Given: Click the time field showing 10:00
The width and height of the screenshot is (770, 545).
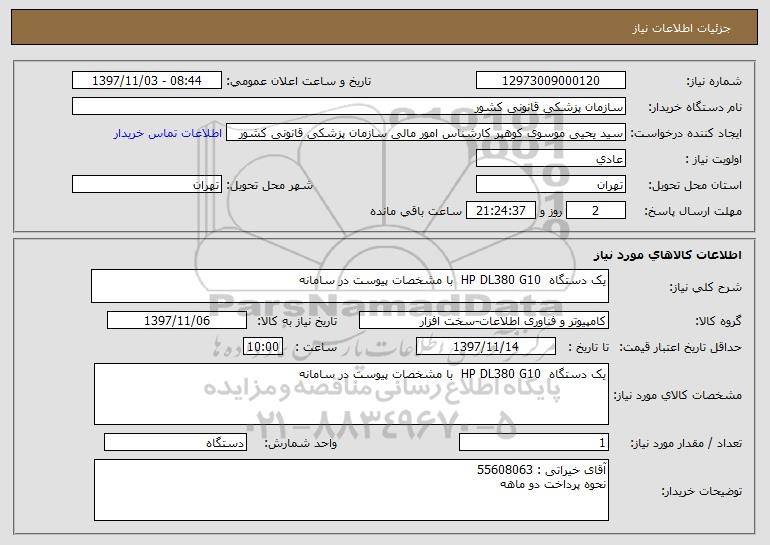Looking at the screenshot, I should click(x=263, y=347).
